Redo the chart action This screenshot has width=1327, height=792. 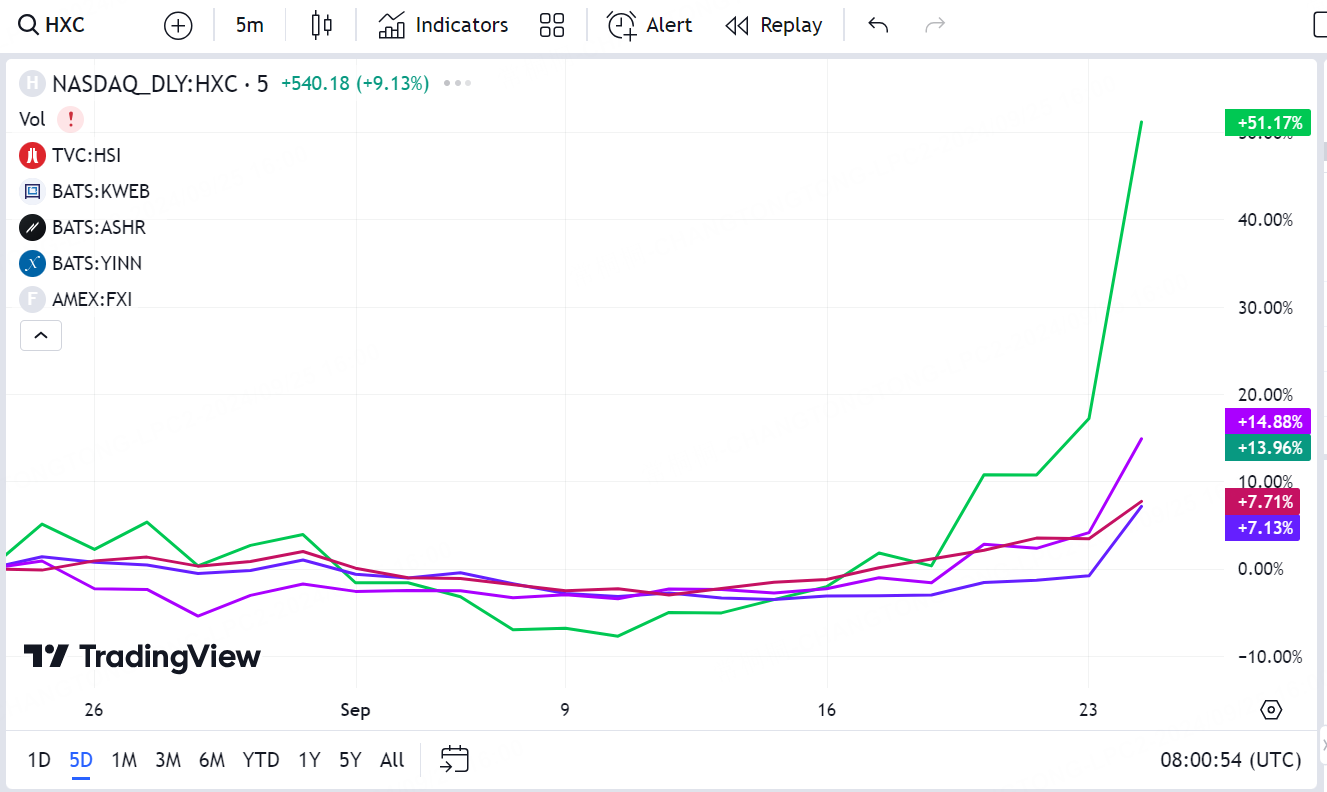click(935, 26)
